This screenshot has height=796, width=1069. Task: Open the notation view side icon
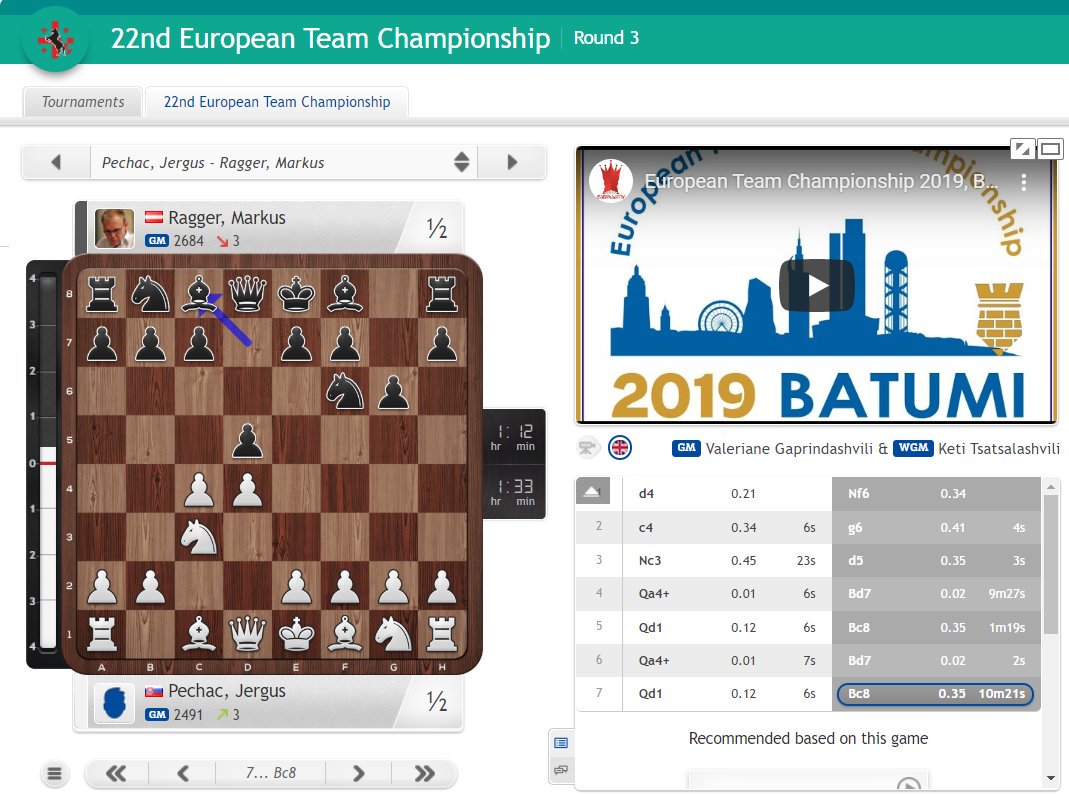pyautogui.click(x=561, y=743)
